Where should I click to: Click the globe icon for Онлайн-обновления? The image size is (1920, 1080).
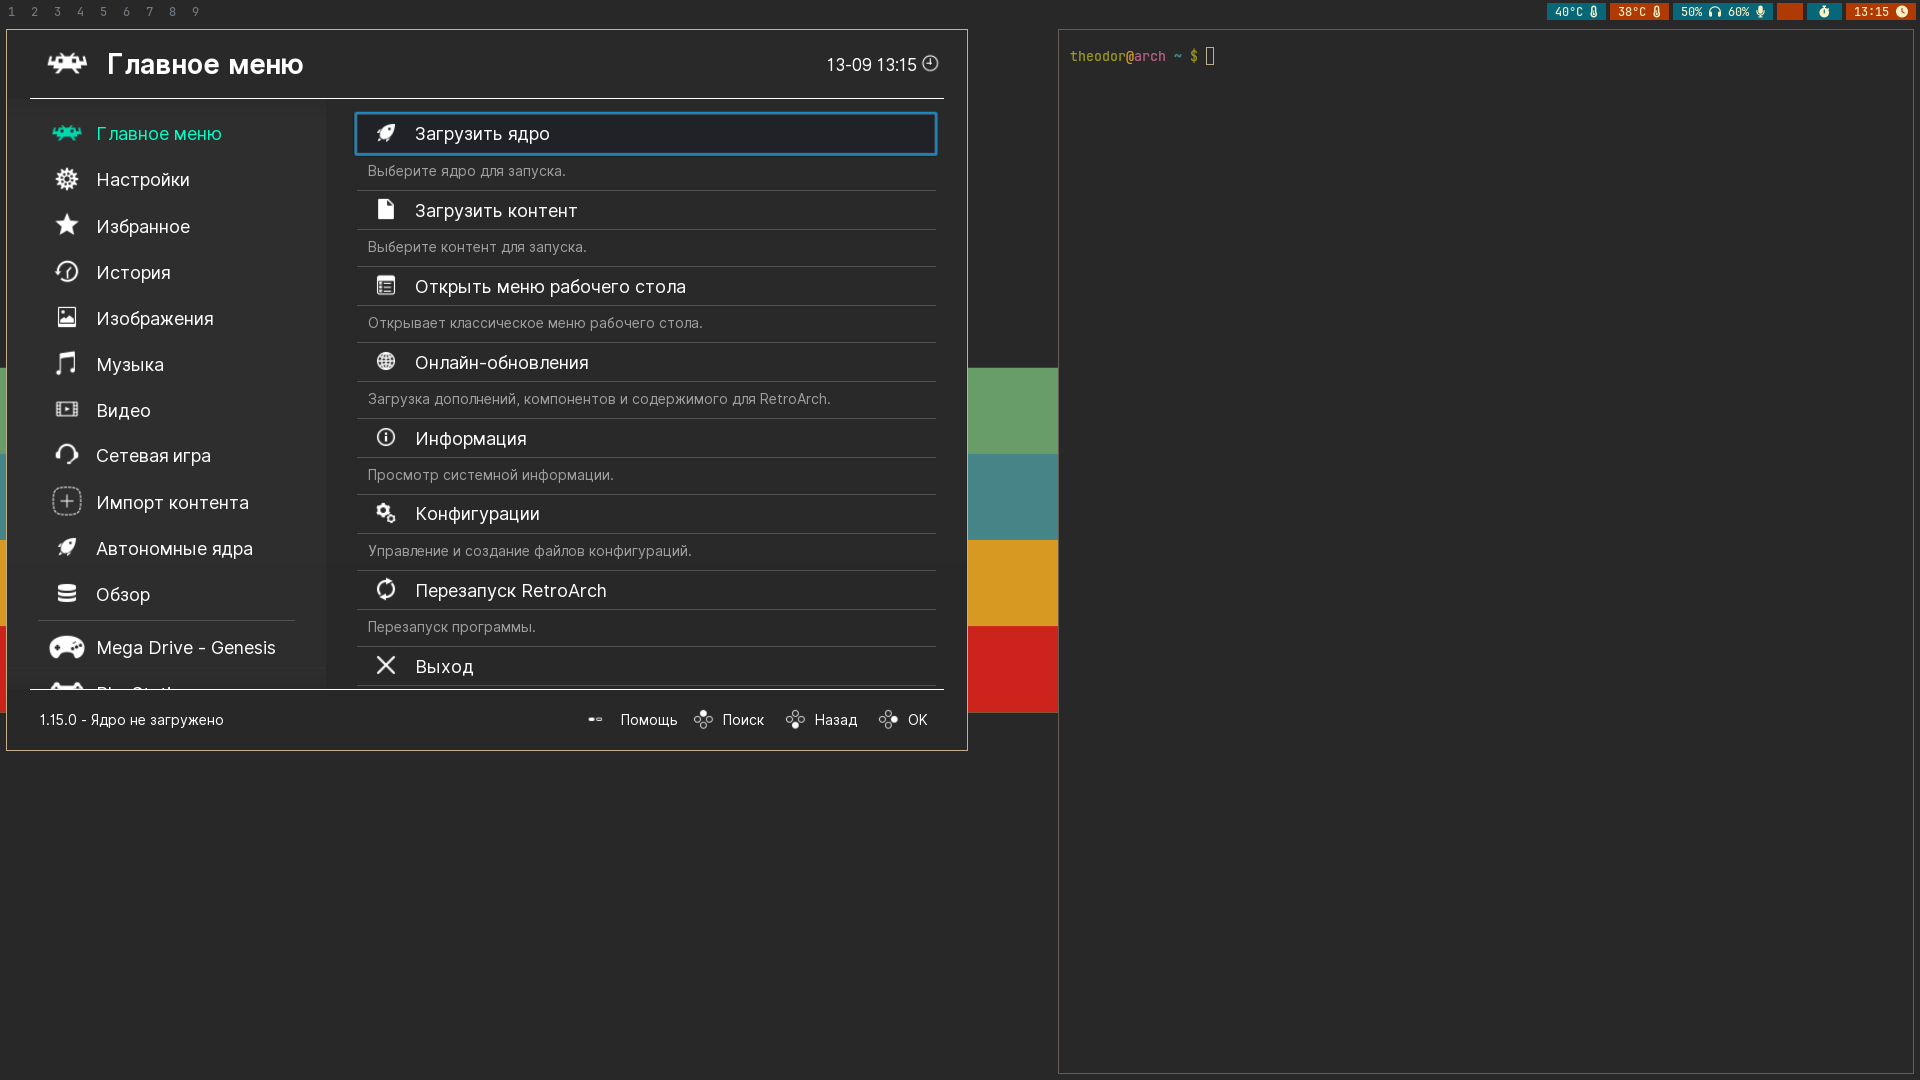(x=386, y=361)
